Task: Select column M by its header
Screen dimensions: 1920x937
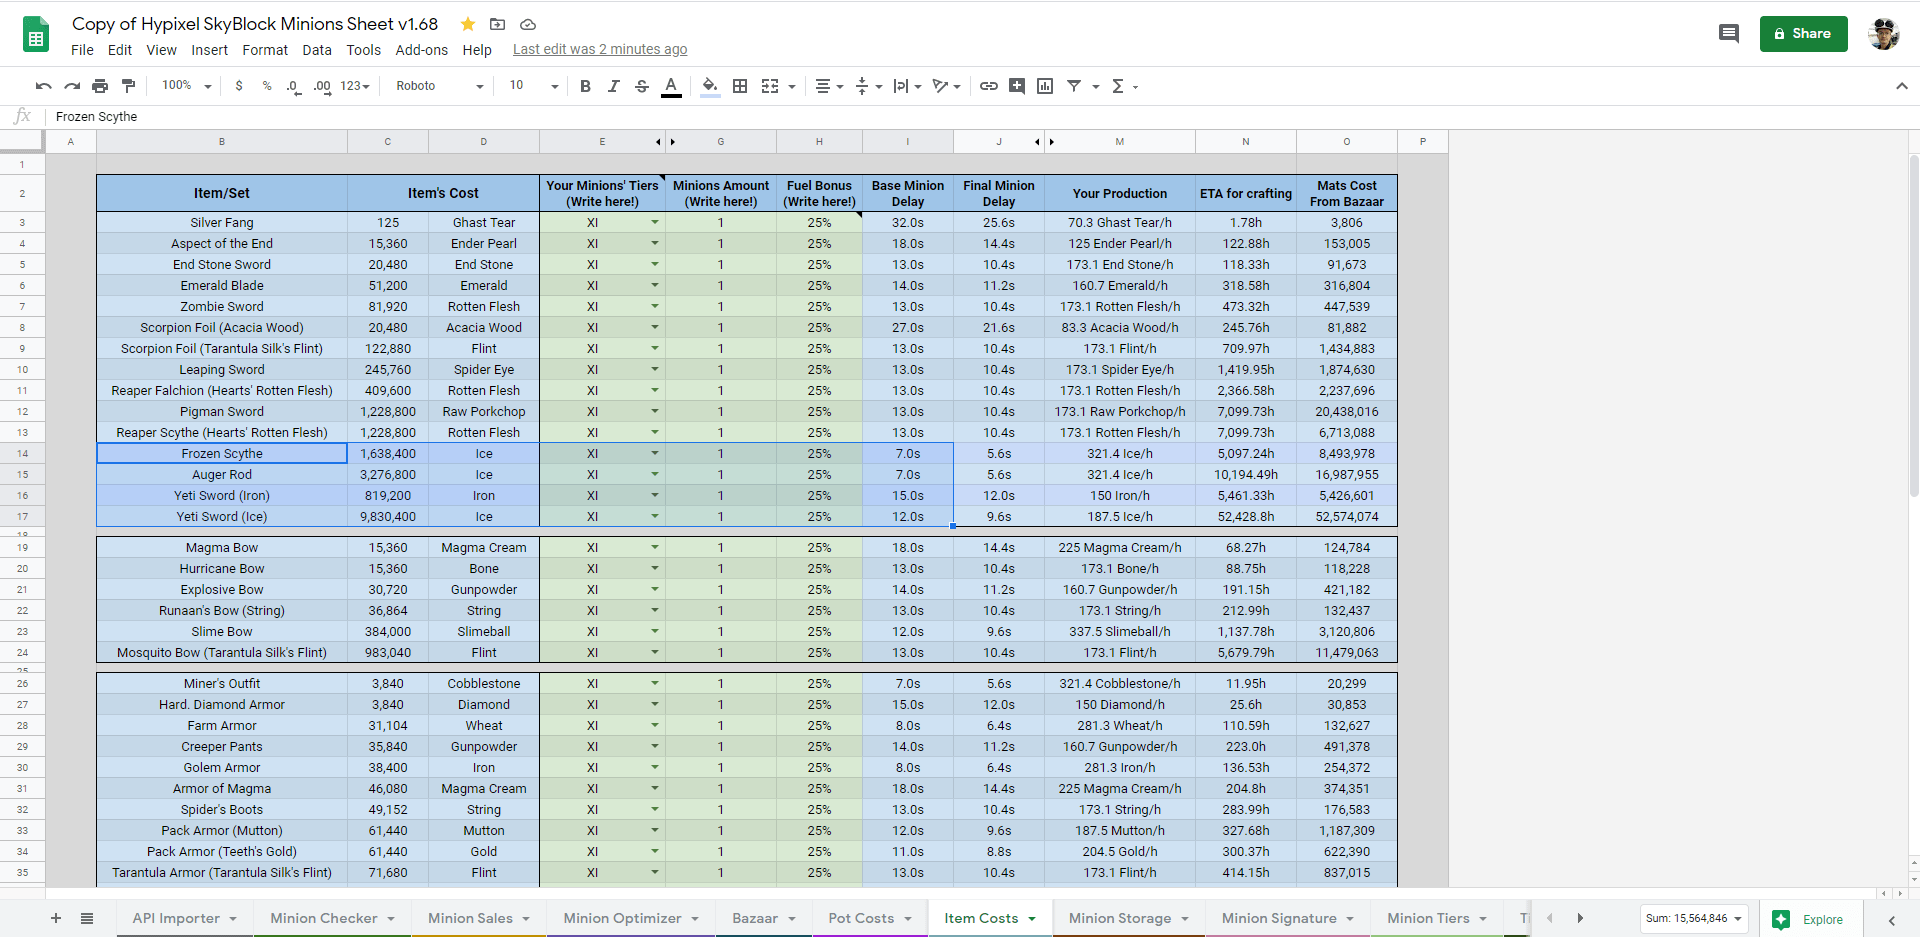Action: pos(1120,142)
